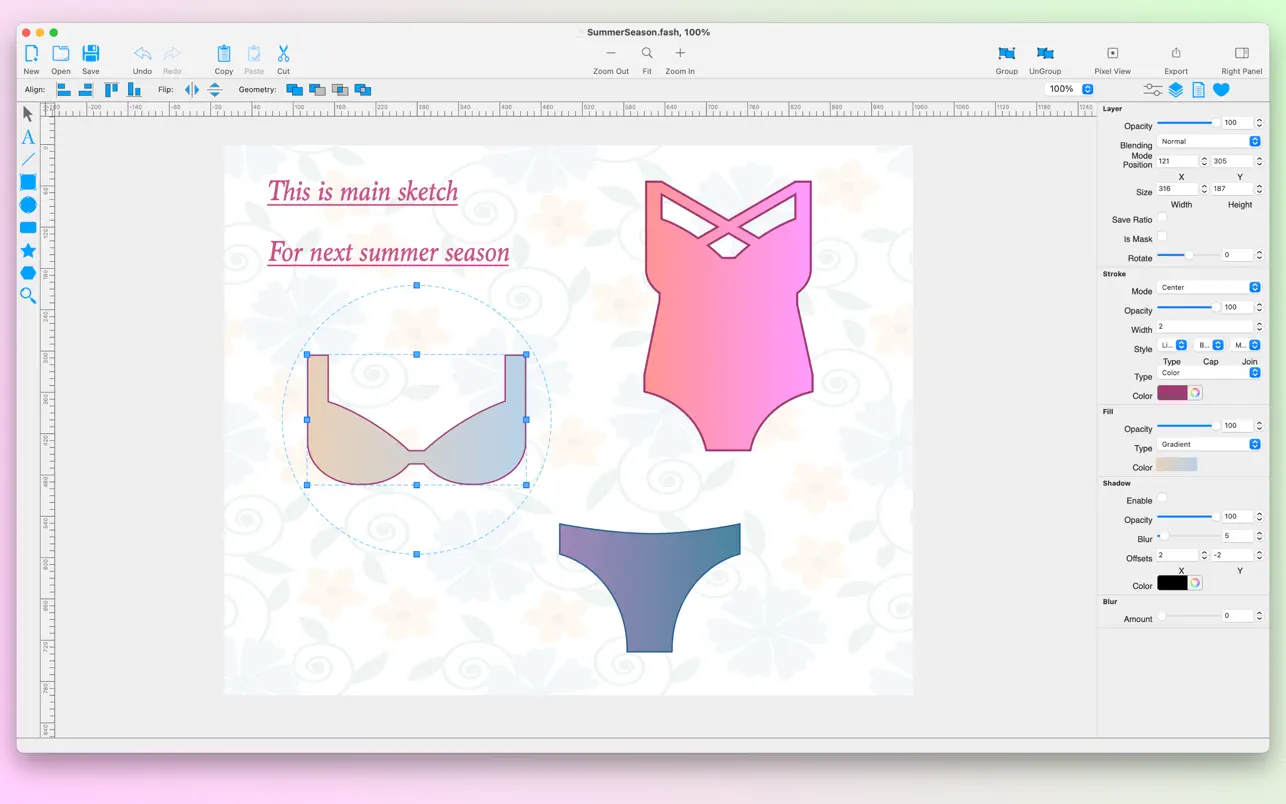Image resolution: width=1286 pixels, height=804 pixels.
Task: Click the Cut scissors icon
Action: (283, 54)
